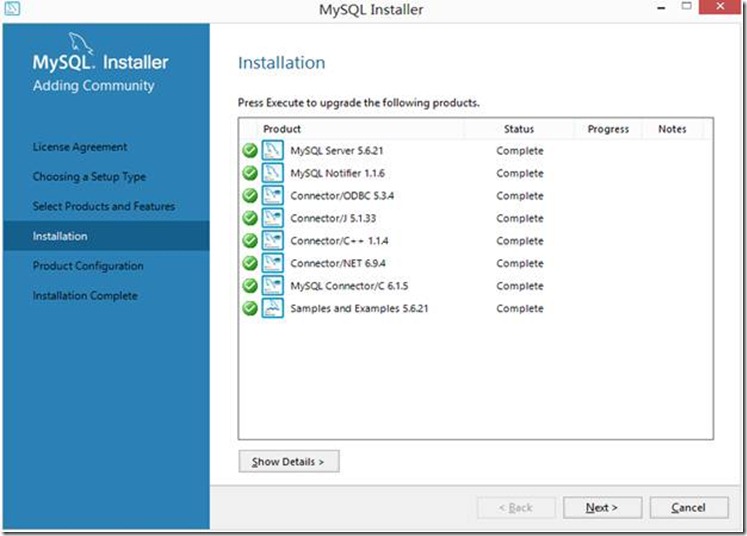
Task: Click the Progress column header
Action: pos(608,129)
